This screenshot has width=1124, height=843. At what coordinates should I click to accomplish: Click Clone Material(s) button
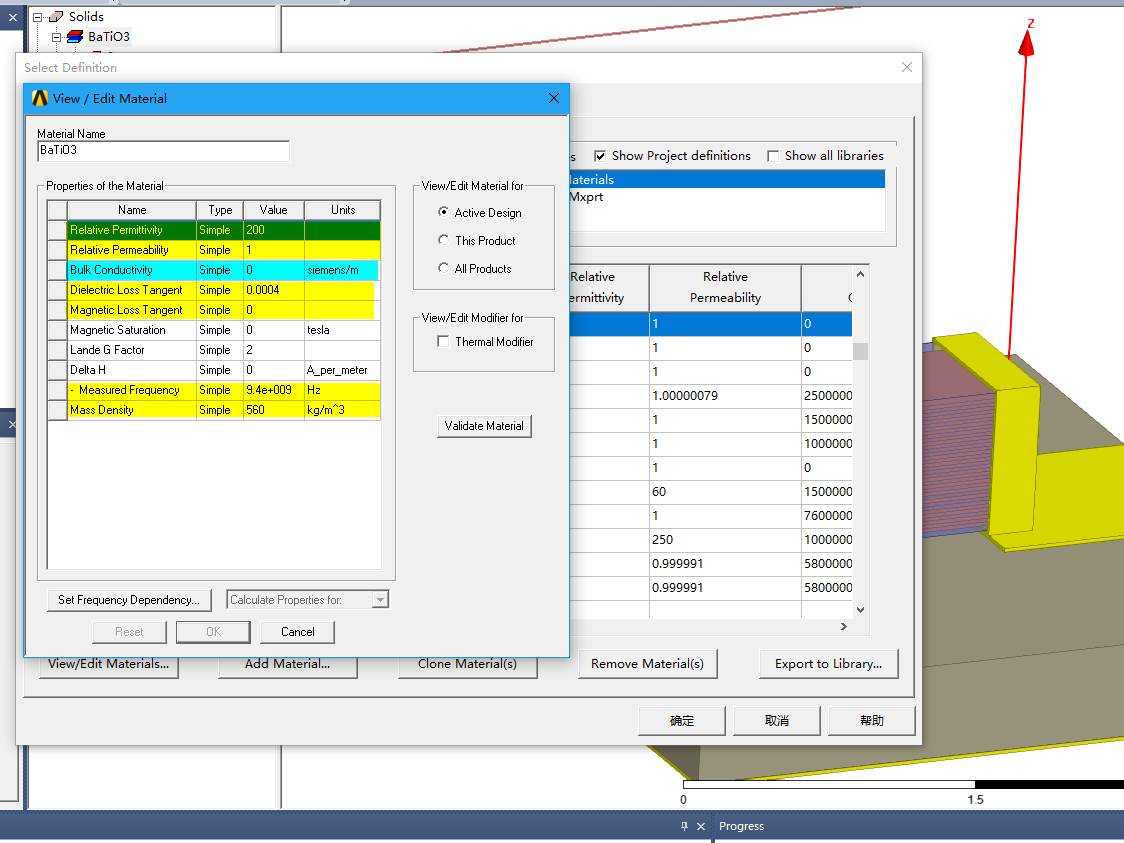click(467, 665)
